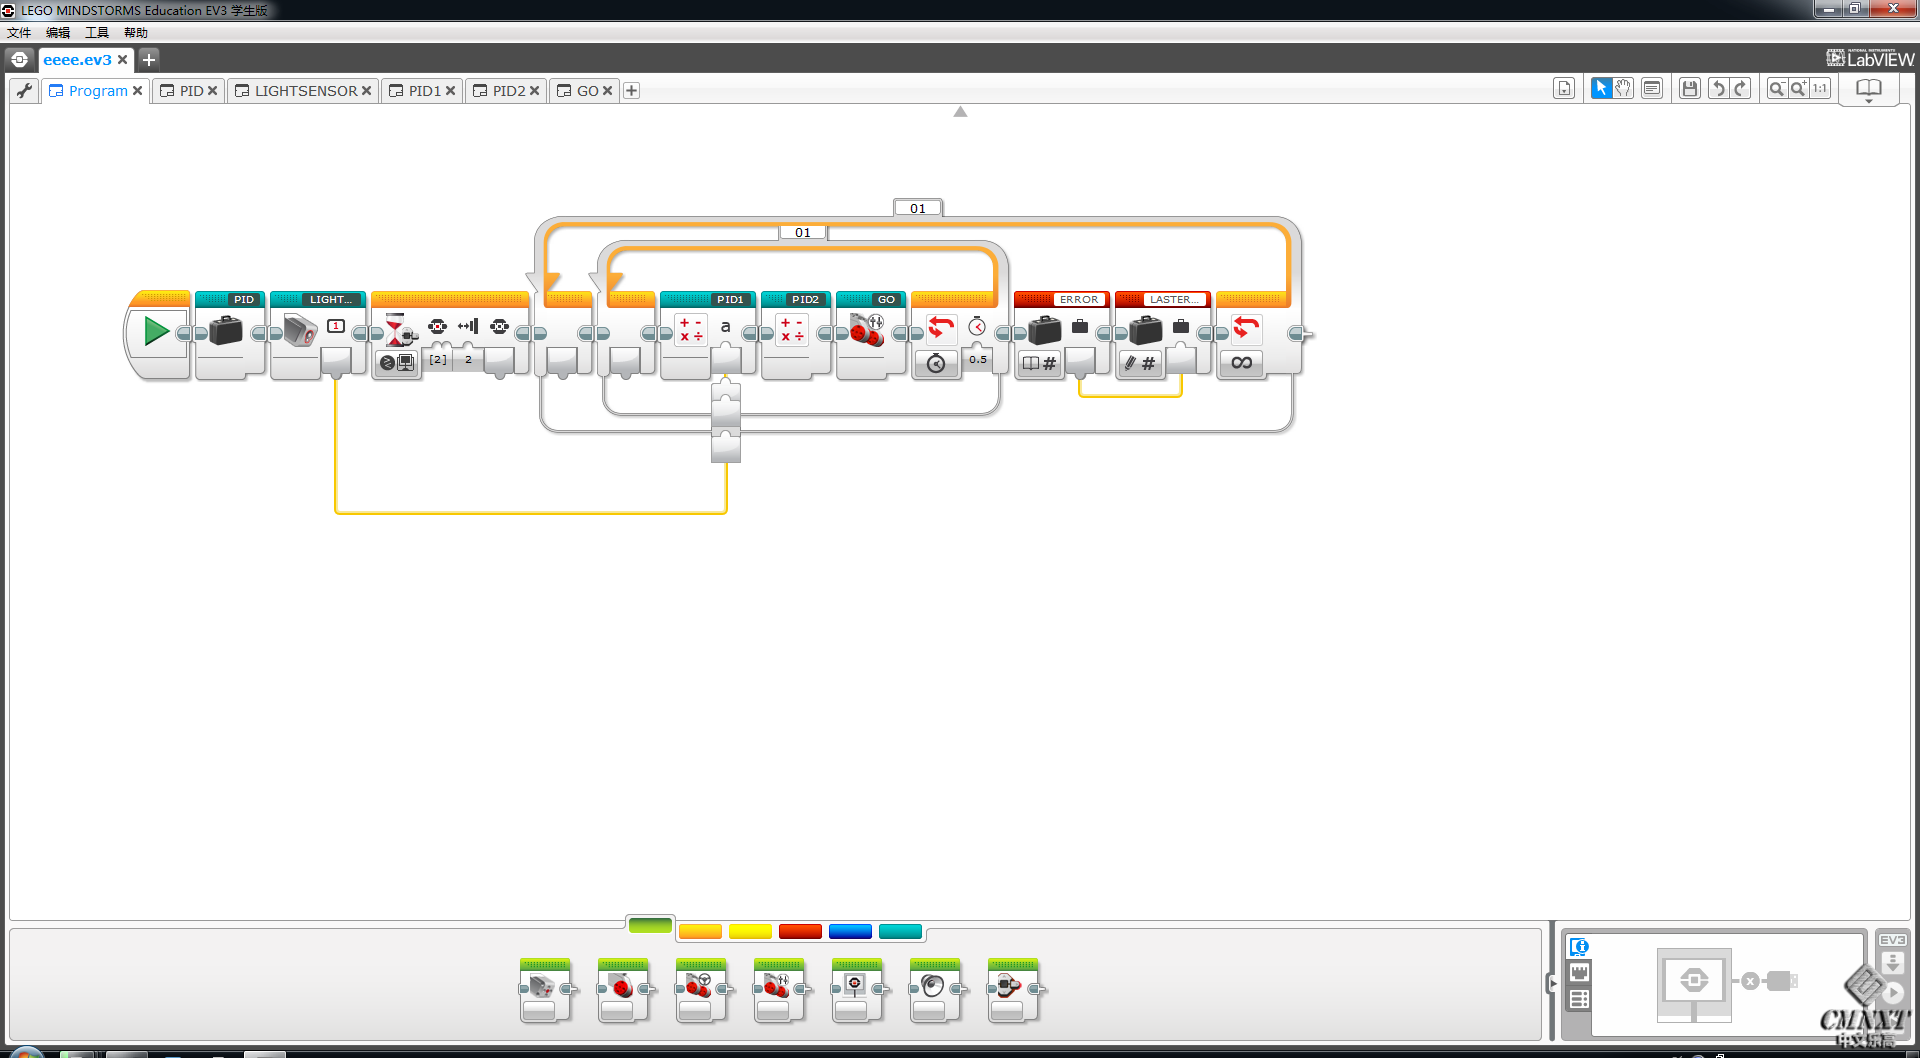Open the brick information tab
Screen dimensions: 1920x1058
1579,947
